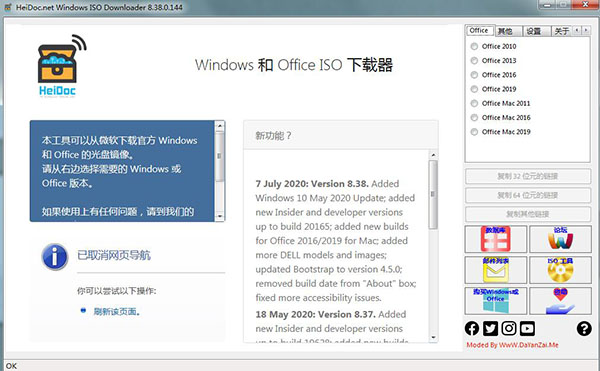Screen dimensions: 600x371
Task: Click the news panel scrollbar thumb
Action: coord(433,195)
